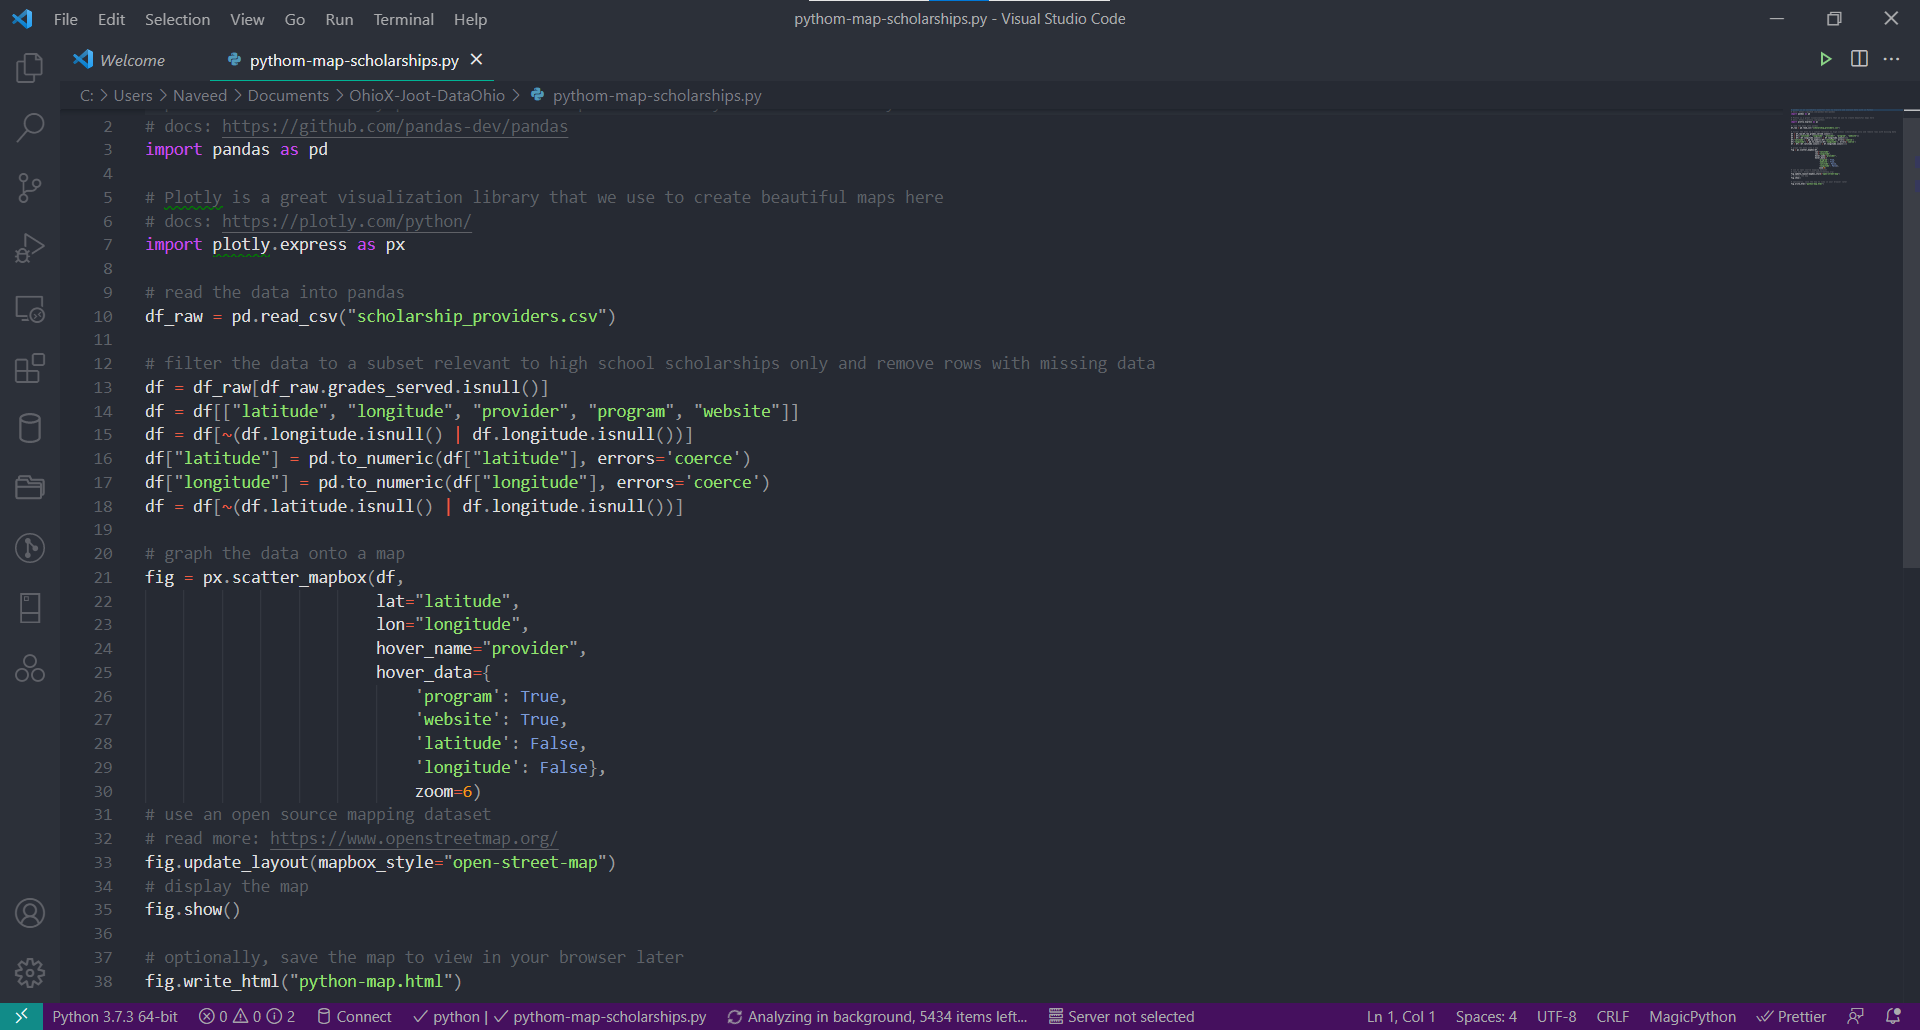The width and height of the screenshot is (1920, 1030).
Task: Open the More Actions ellipsis menu
Action: [1891, 59]
